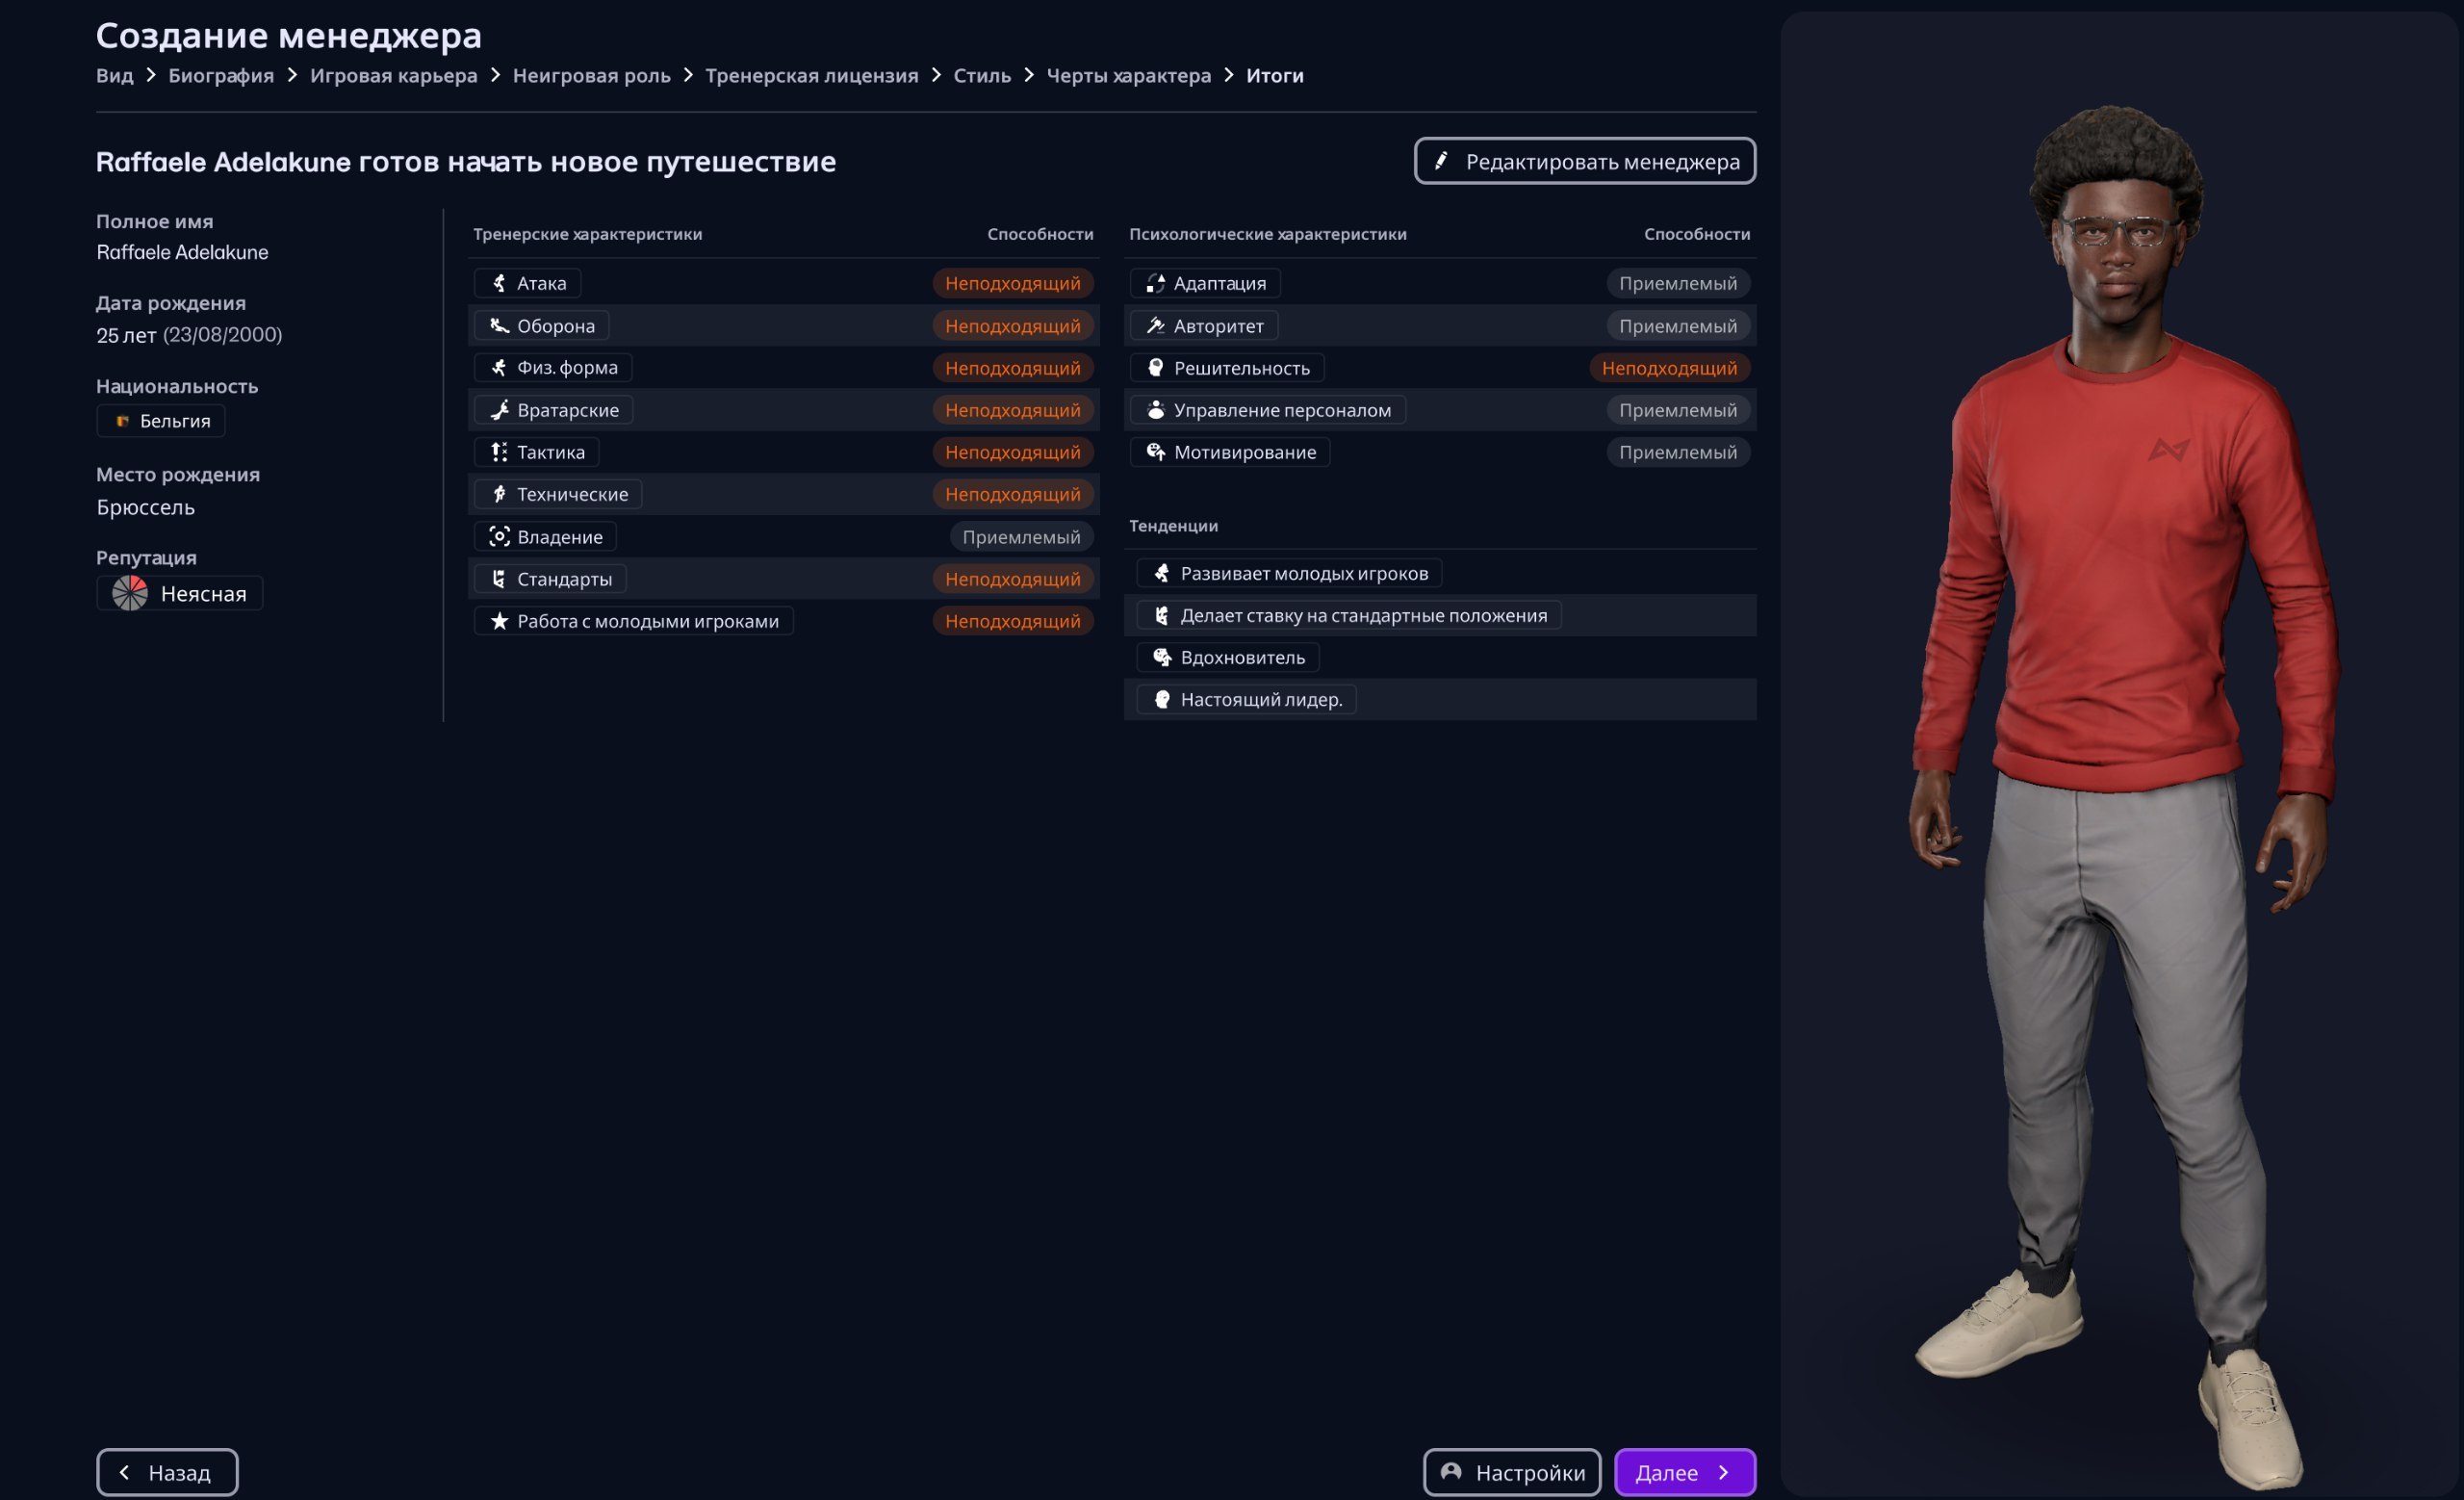2464x1500 pixels.
Task: Click the Belgium flag nationality badge
Action: [x=161, y=421]
